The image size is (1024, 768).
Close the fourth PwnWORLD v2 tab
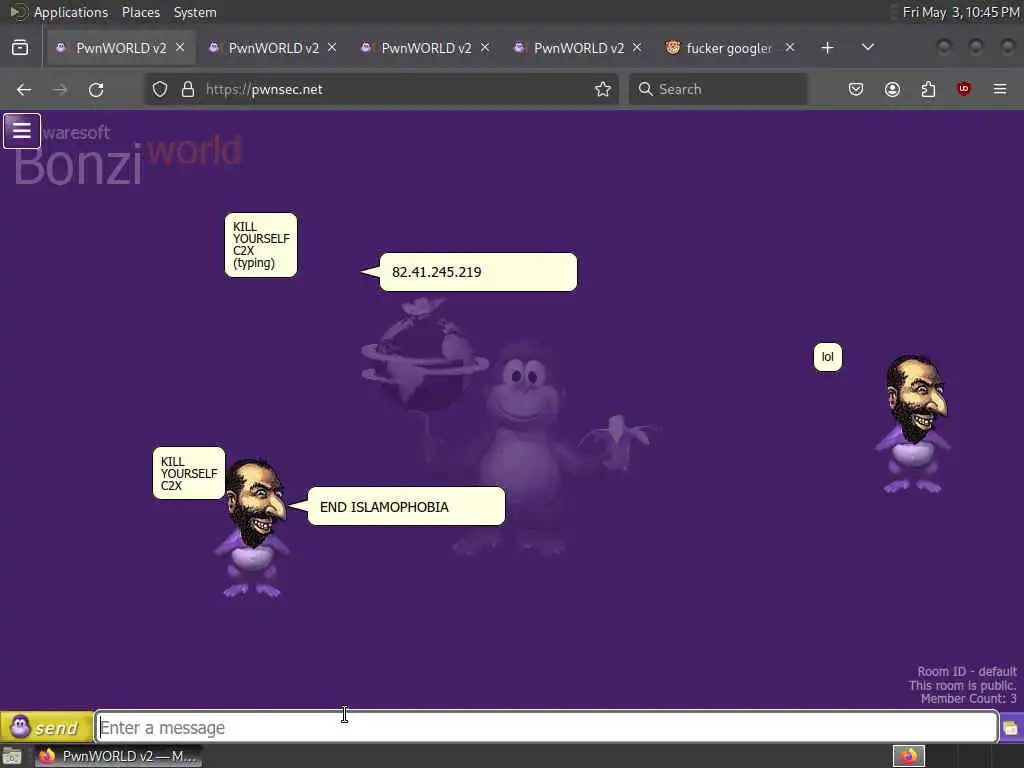click(x=637, y=48)
